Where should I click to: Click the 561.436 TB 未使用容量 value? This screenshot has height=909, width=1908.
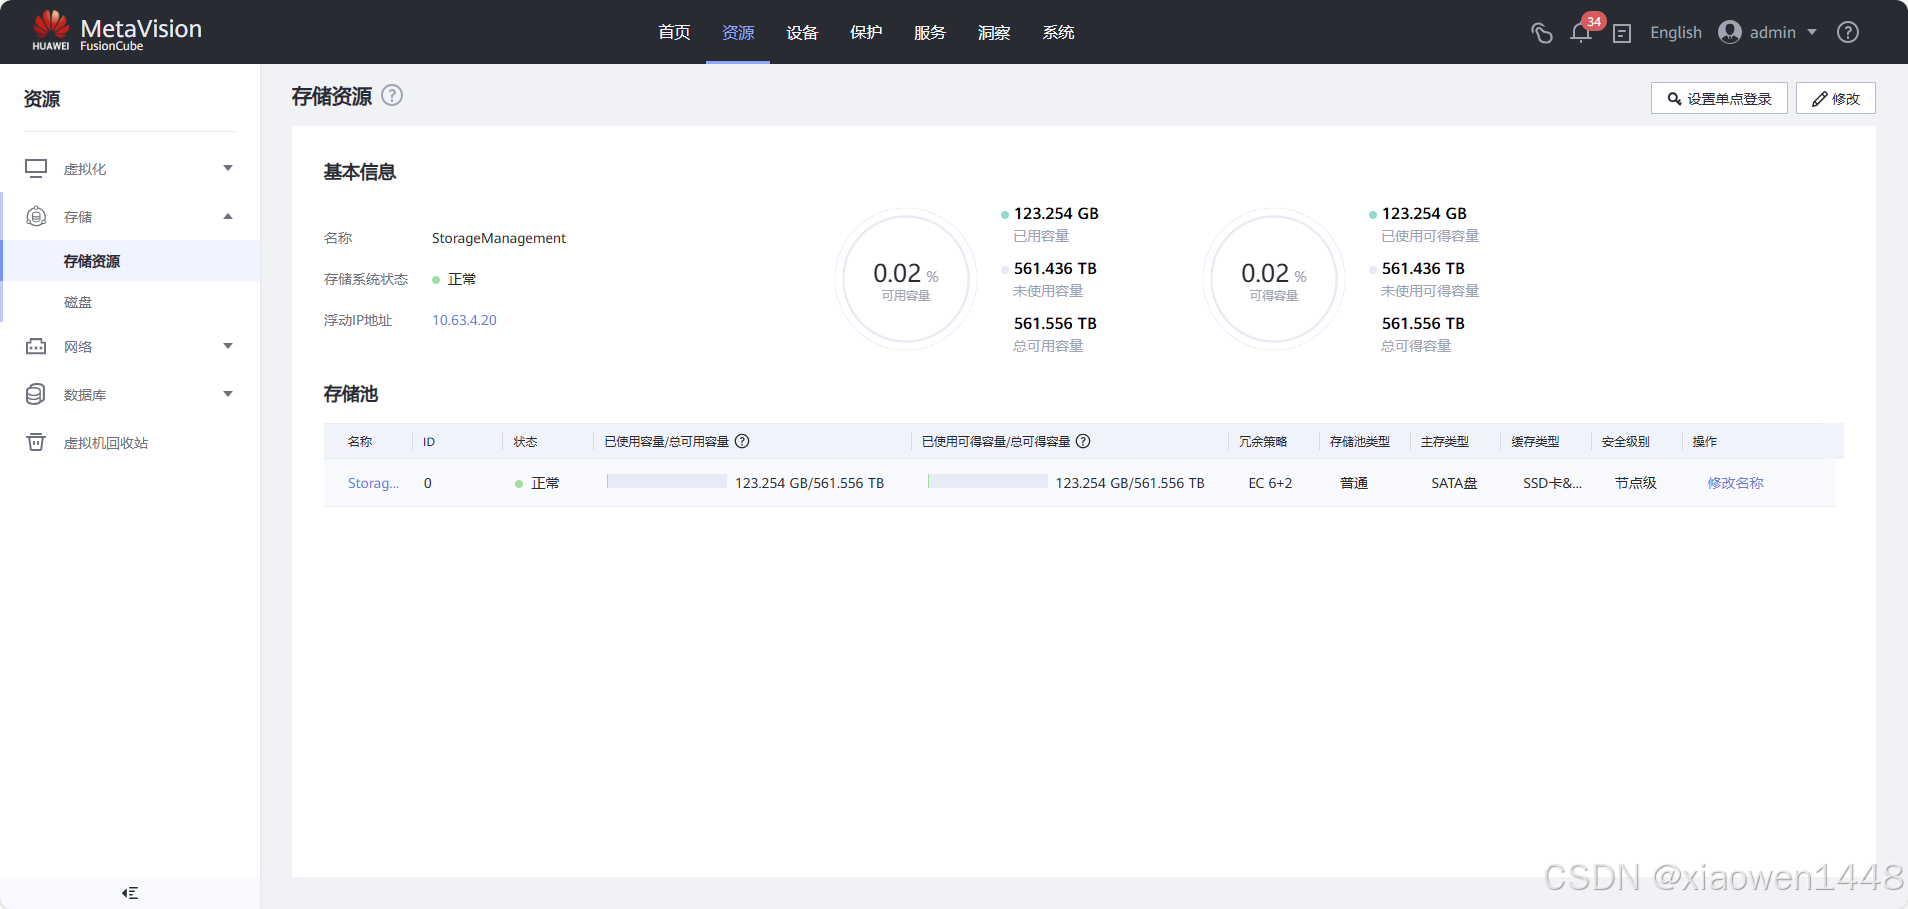tap(1055, 268)
